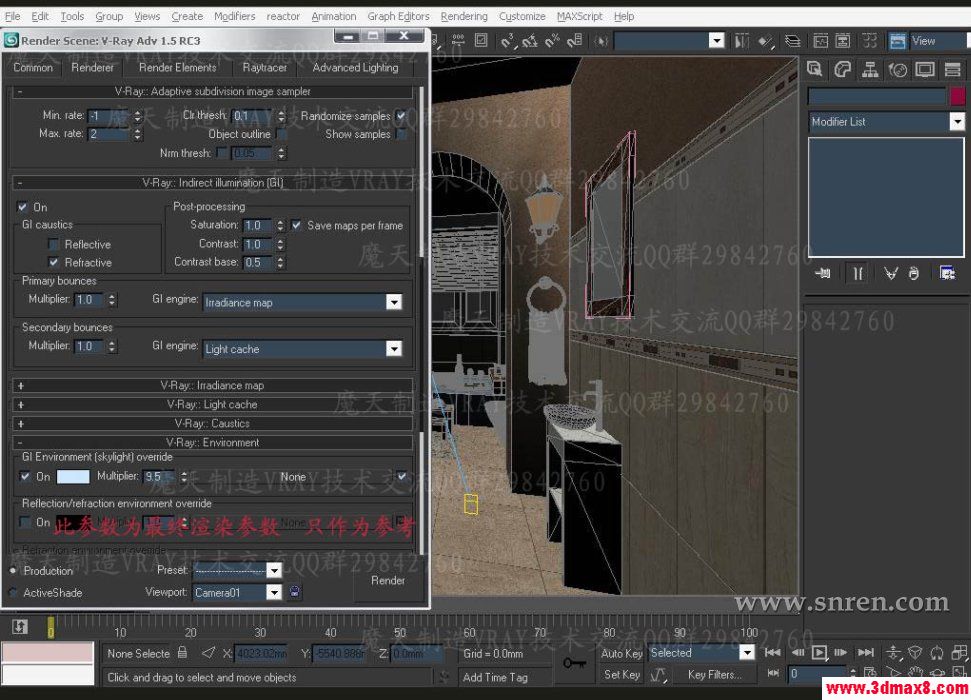Open the Display command panel icon
971x700 pixels.
925,68
